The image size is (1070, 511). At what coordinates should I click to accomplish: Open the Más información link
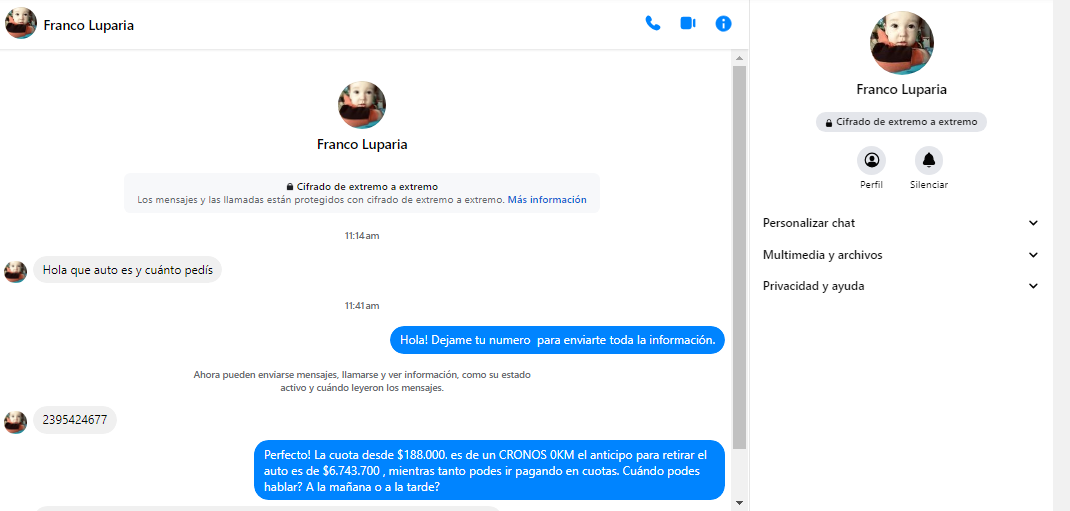click(x=547, y=200)
